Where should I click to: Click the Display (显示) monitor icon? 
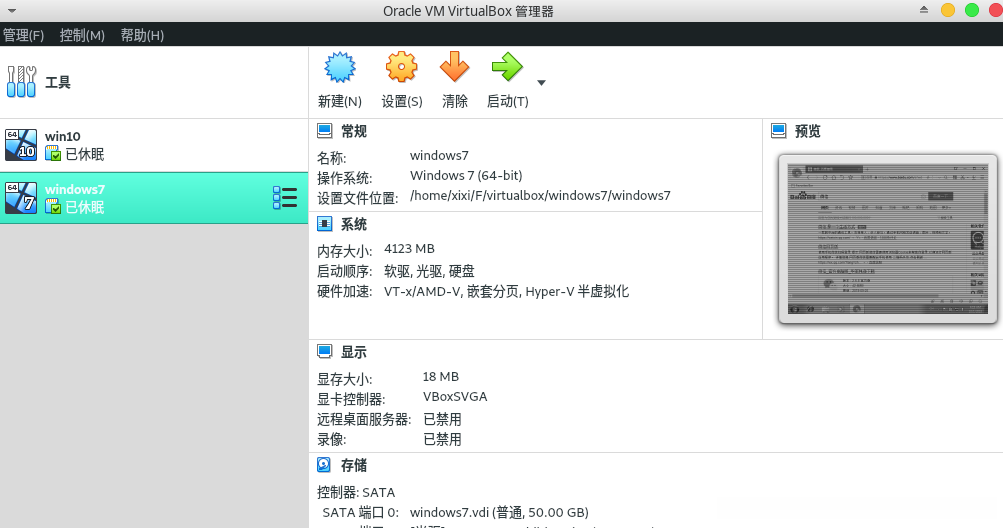coord(325,351)
